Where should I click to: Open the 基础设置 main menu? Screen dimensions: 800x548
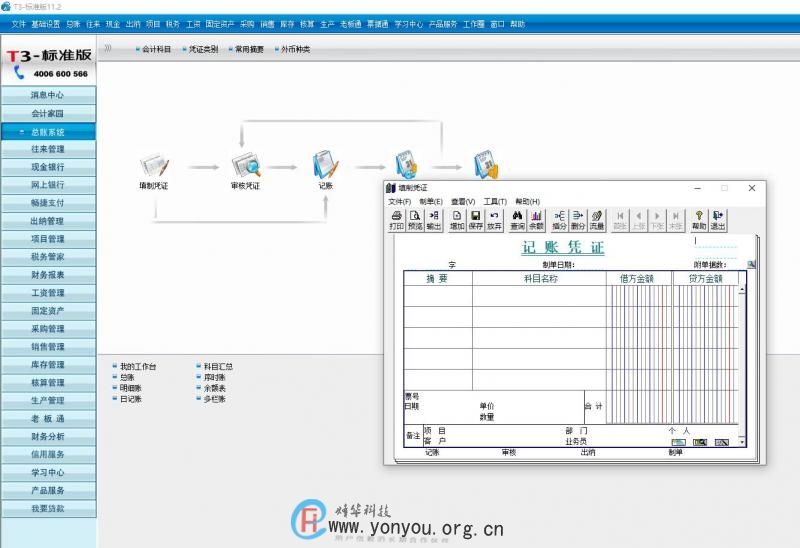45,24
